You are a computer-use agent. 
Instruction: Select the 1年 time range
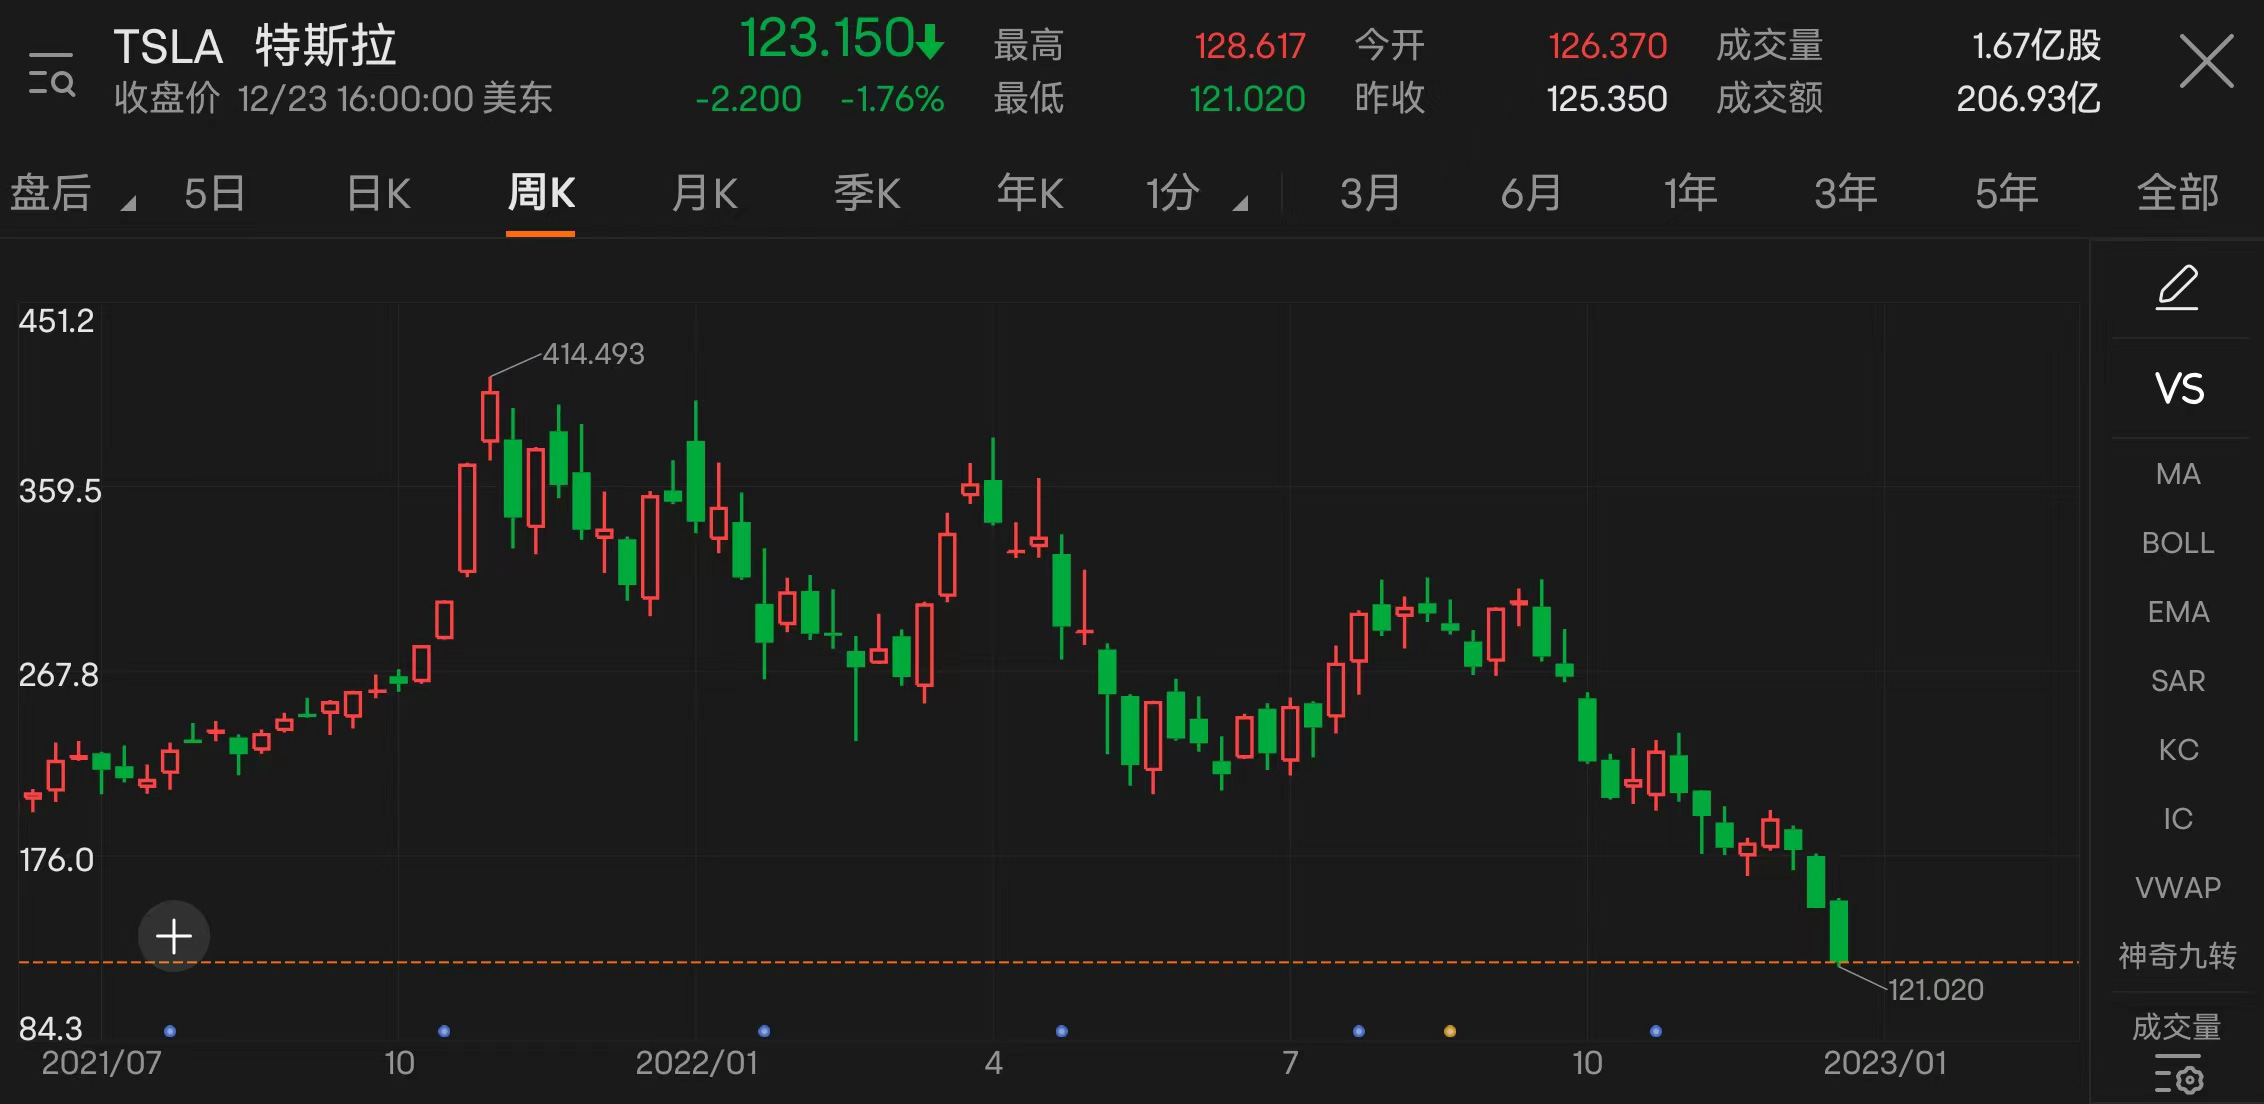[1690, 193]
